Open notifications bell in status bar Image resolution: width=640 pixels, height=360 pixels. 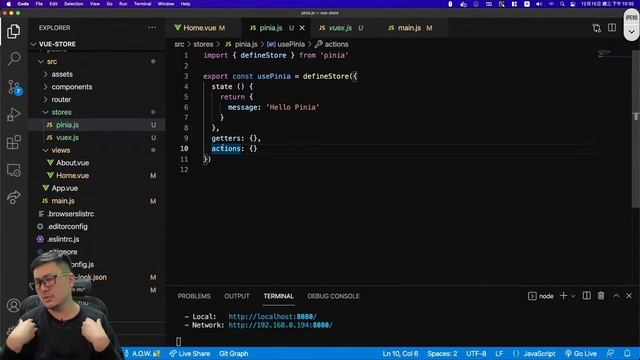click(x=627, y=353)
